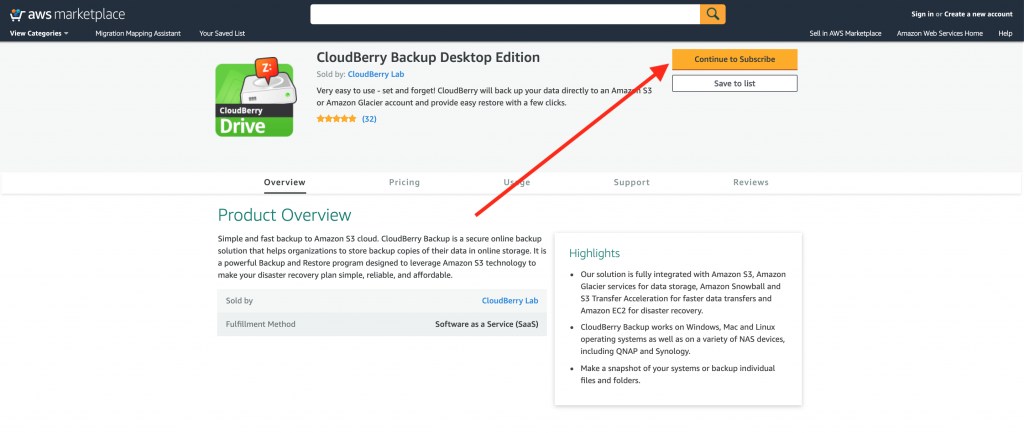
Task: Switch to the Pricing tab
Action: tap(404, 182)
